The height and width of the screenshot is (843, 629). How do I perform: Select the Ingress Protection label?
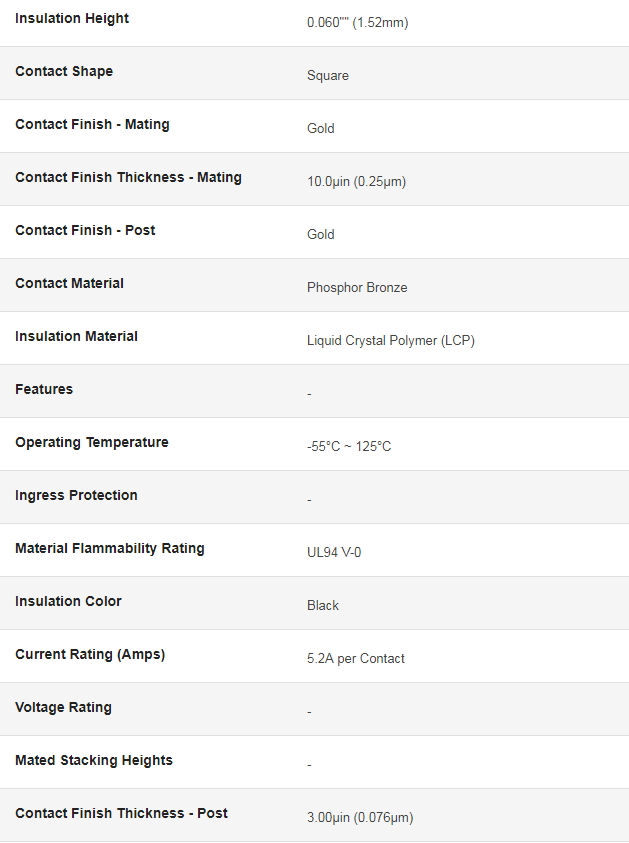76,495
